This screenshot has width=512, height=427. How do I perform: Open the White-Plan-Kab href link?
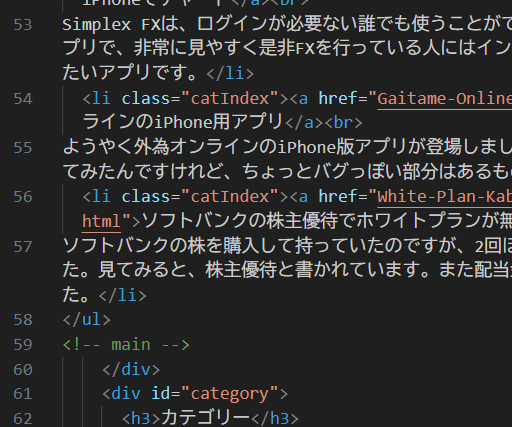click(444, 197)
